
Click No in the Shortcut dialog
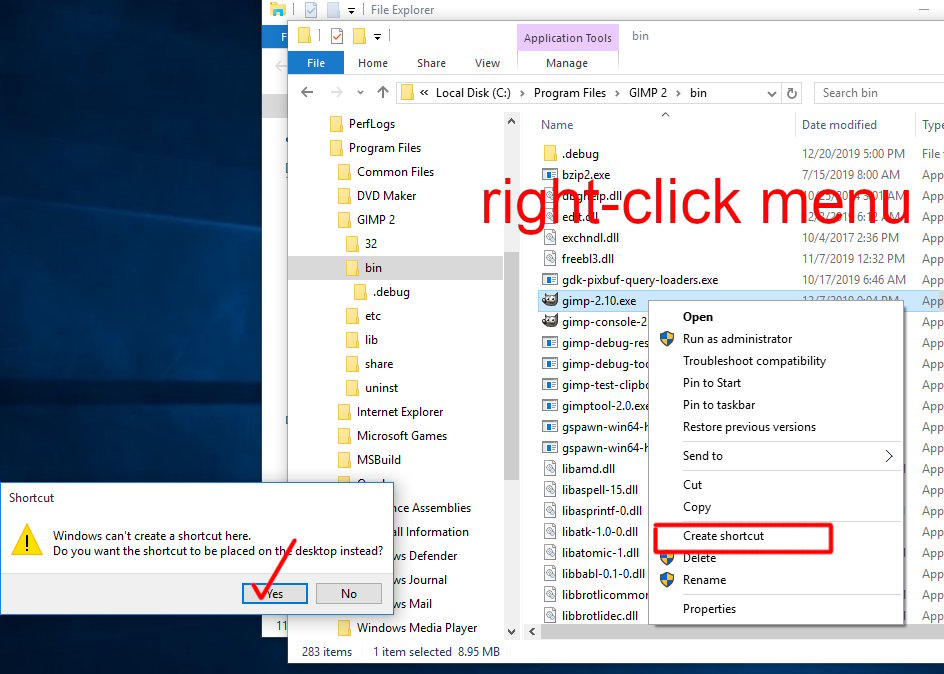pyautogui.click(x=349, y=594)
